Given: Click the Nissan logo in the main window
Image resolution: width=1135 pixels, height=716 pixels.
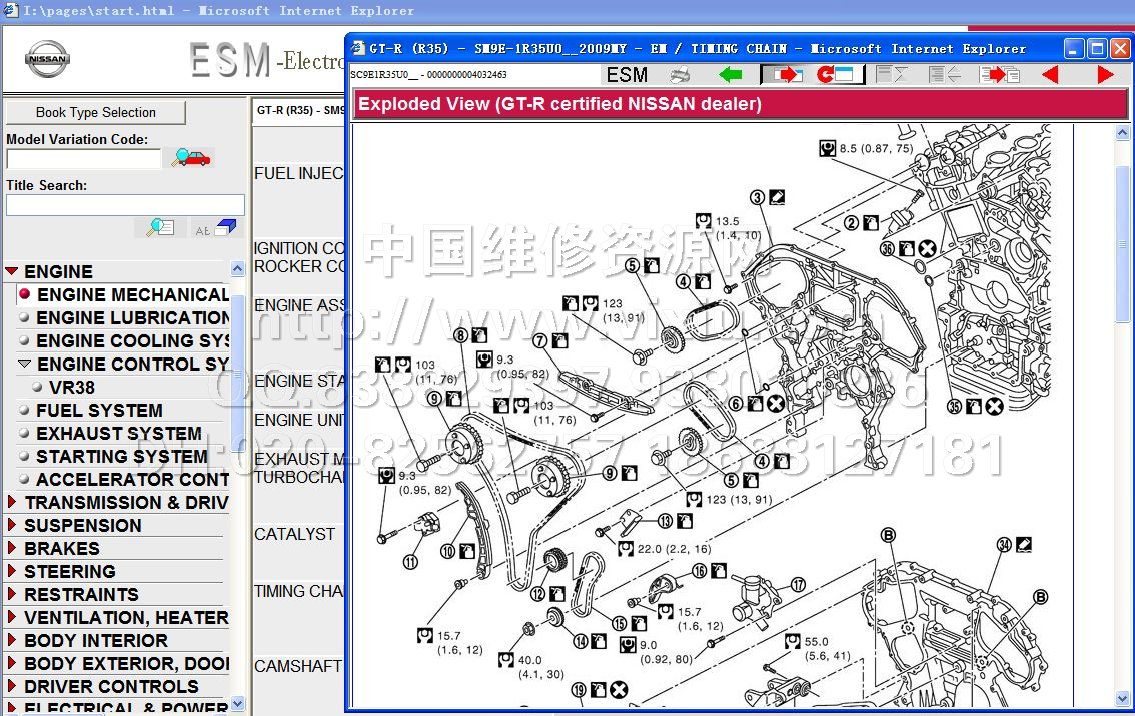Looking at the screenshot, I should (x=47, y=59).
